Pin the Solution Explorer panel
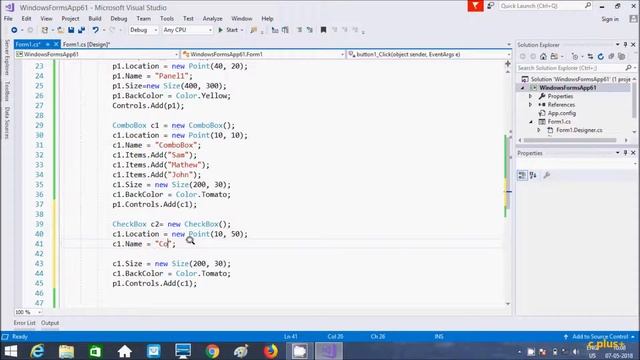This screenshot has height=360, width=640. pos(625,44)
